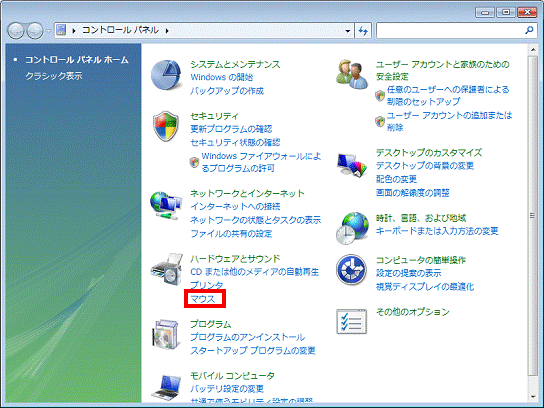The height and width of the screenshot is (408, 544).
Task: Click the Desktop Customization monitor icon
Action: [352, 165]
